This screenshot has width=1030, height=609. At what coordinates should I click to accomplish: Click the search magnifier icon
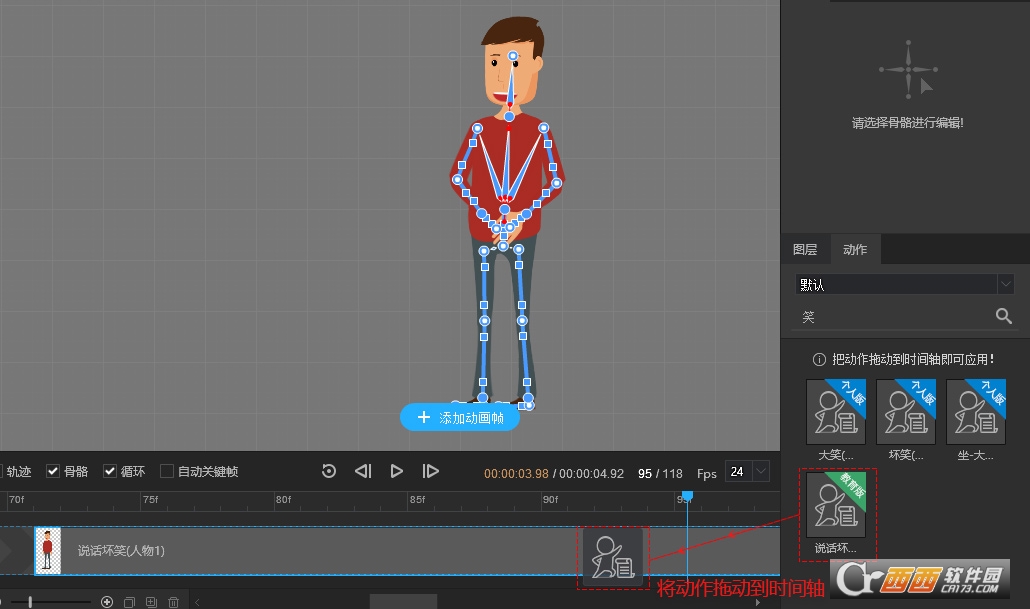pyautogui.click(x=1004, y=317)
